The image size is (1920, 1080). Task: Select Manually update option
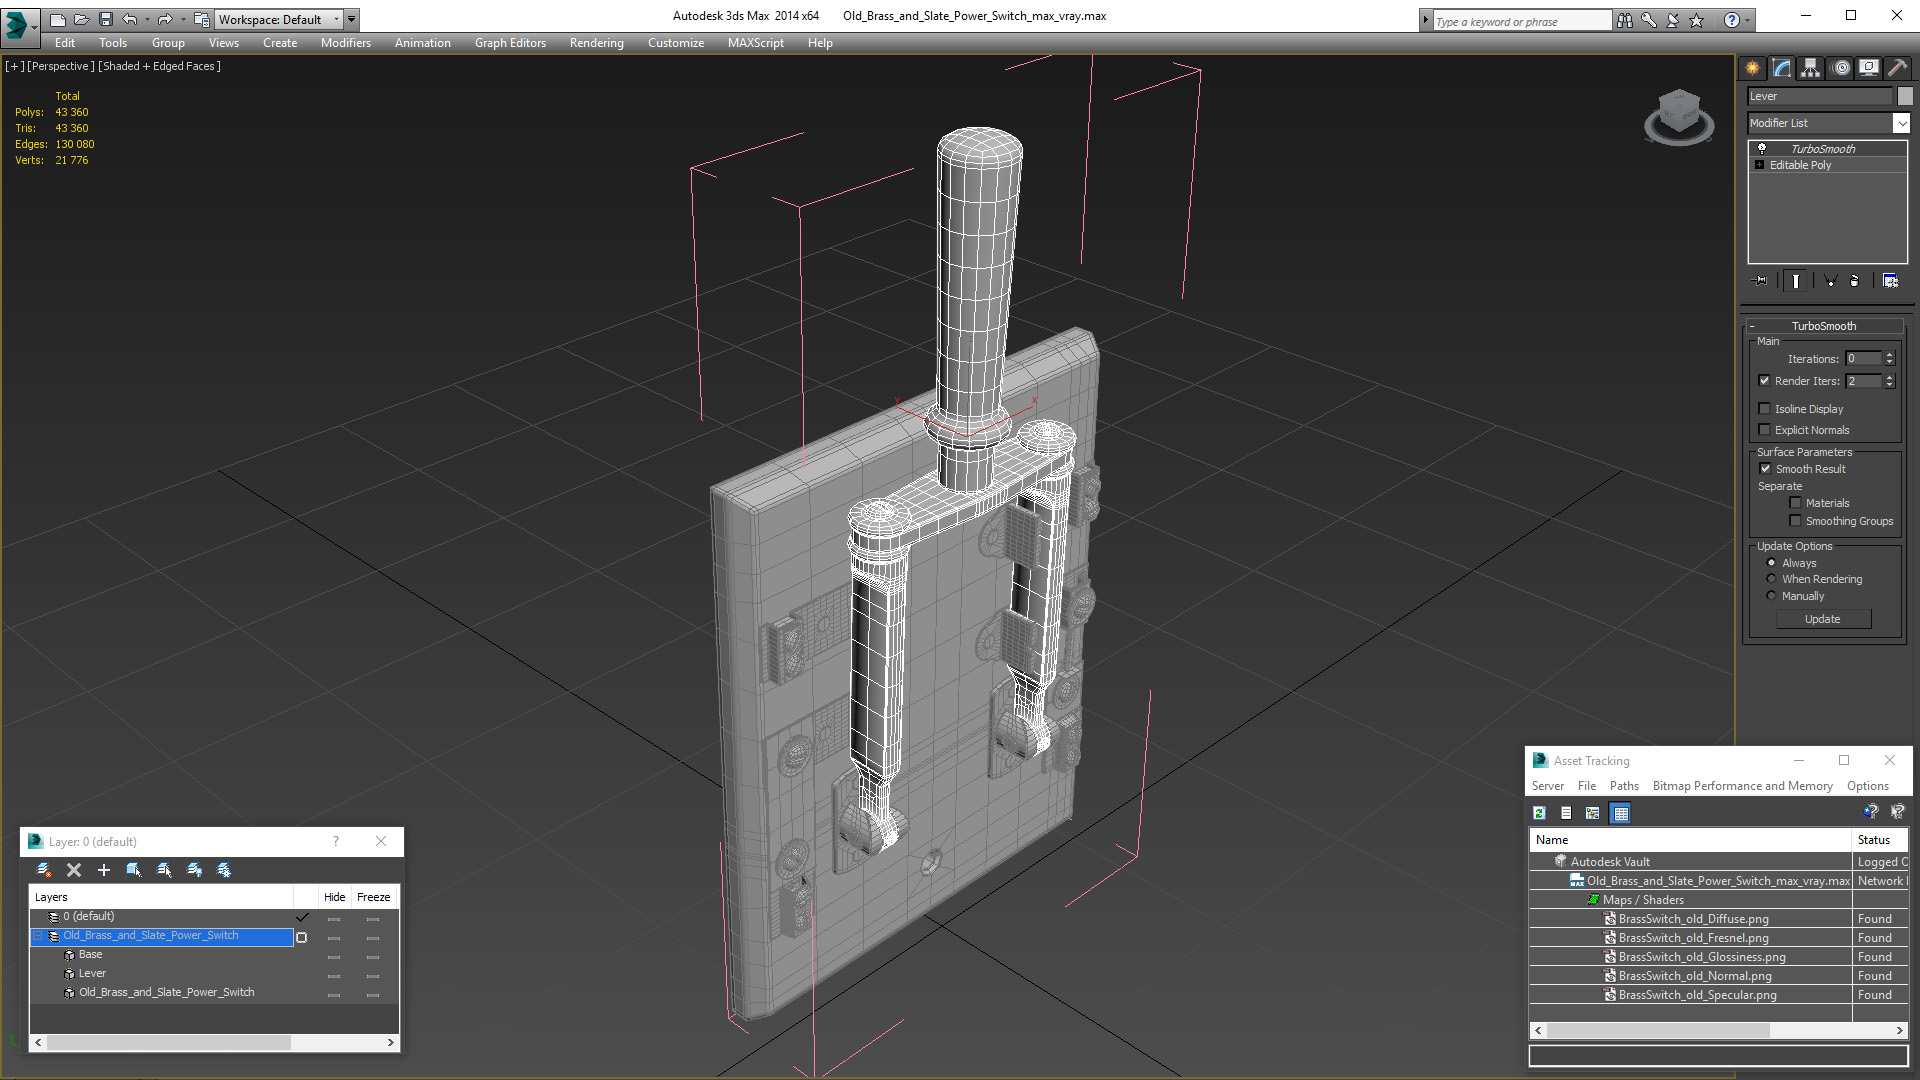tap(1771, 596)
